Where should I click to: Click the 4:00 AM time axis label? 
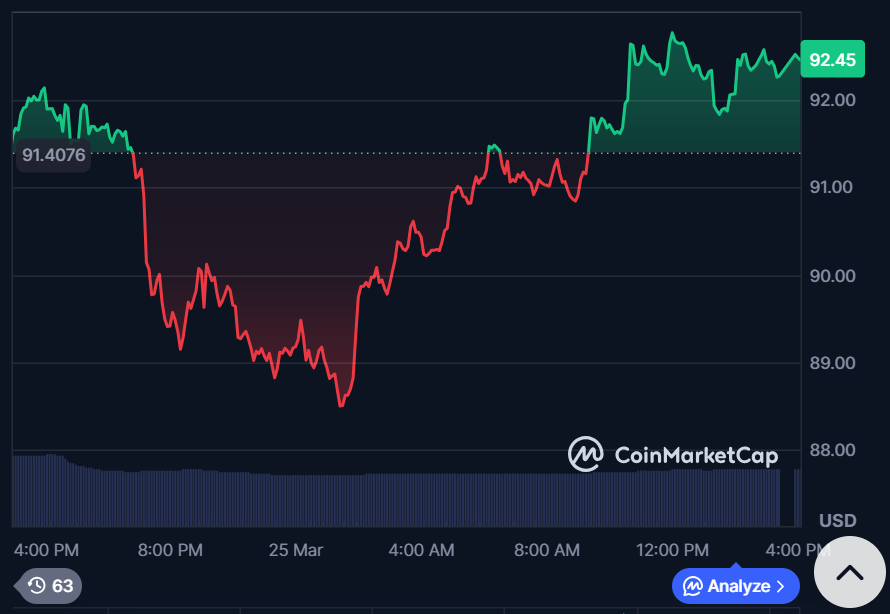(x=421, y=550)
